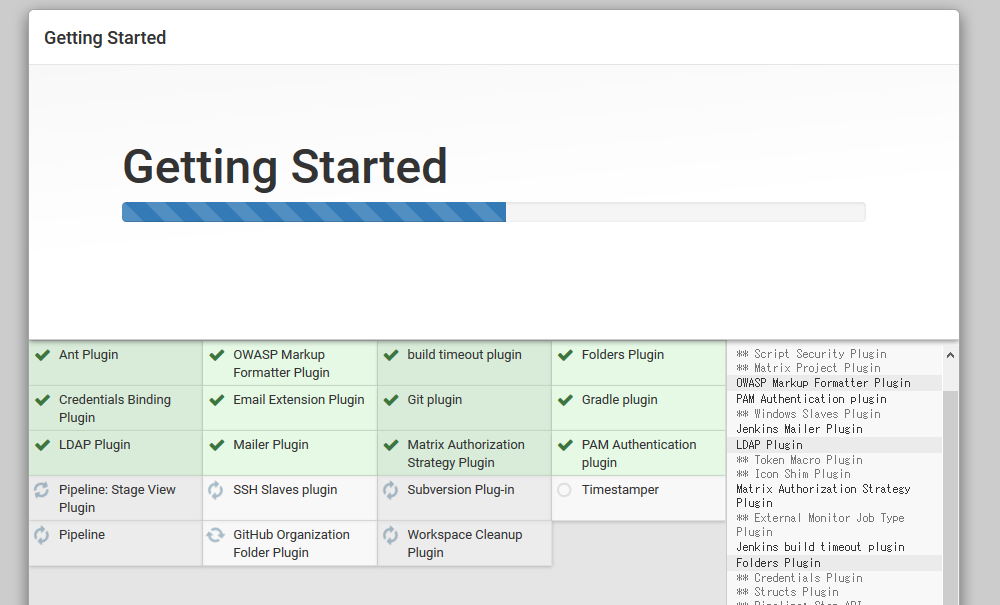Click the spinner icon beside Pipeline
Image resolution: width=1000 pixels, height=605 pixels.
(x=41, y=535)
